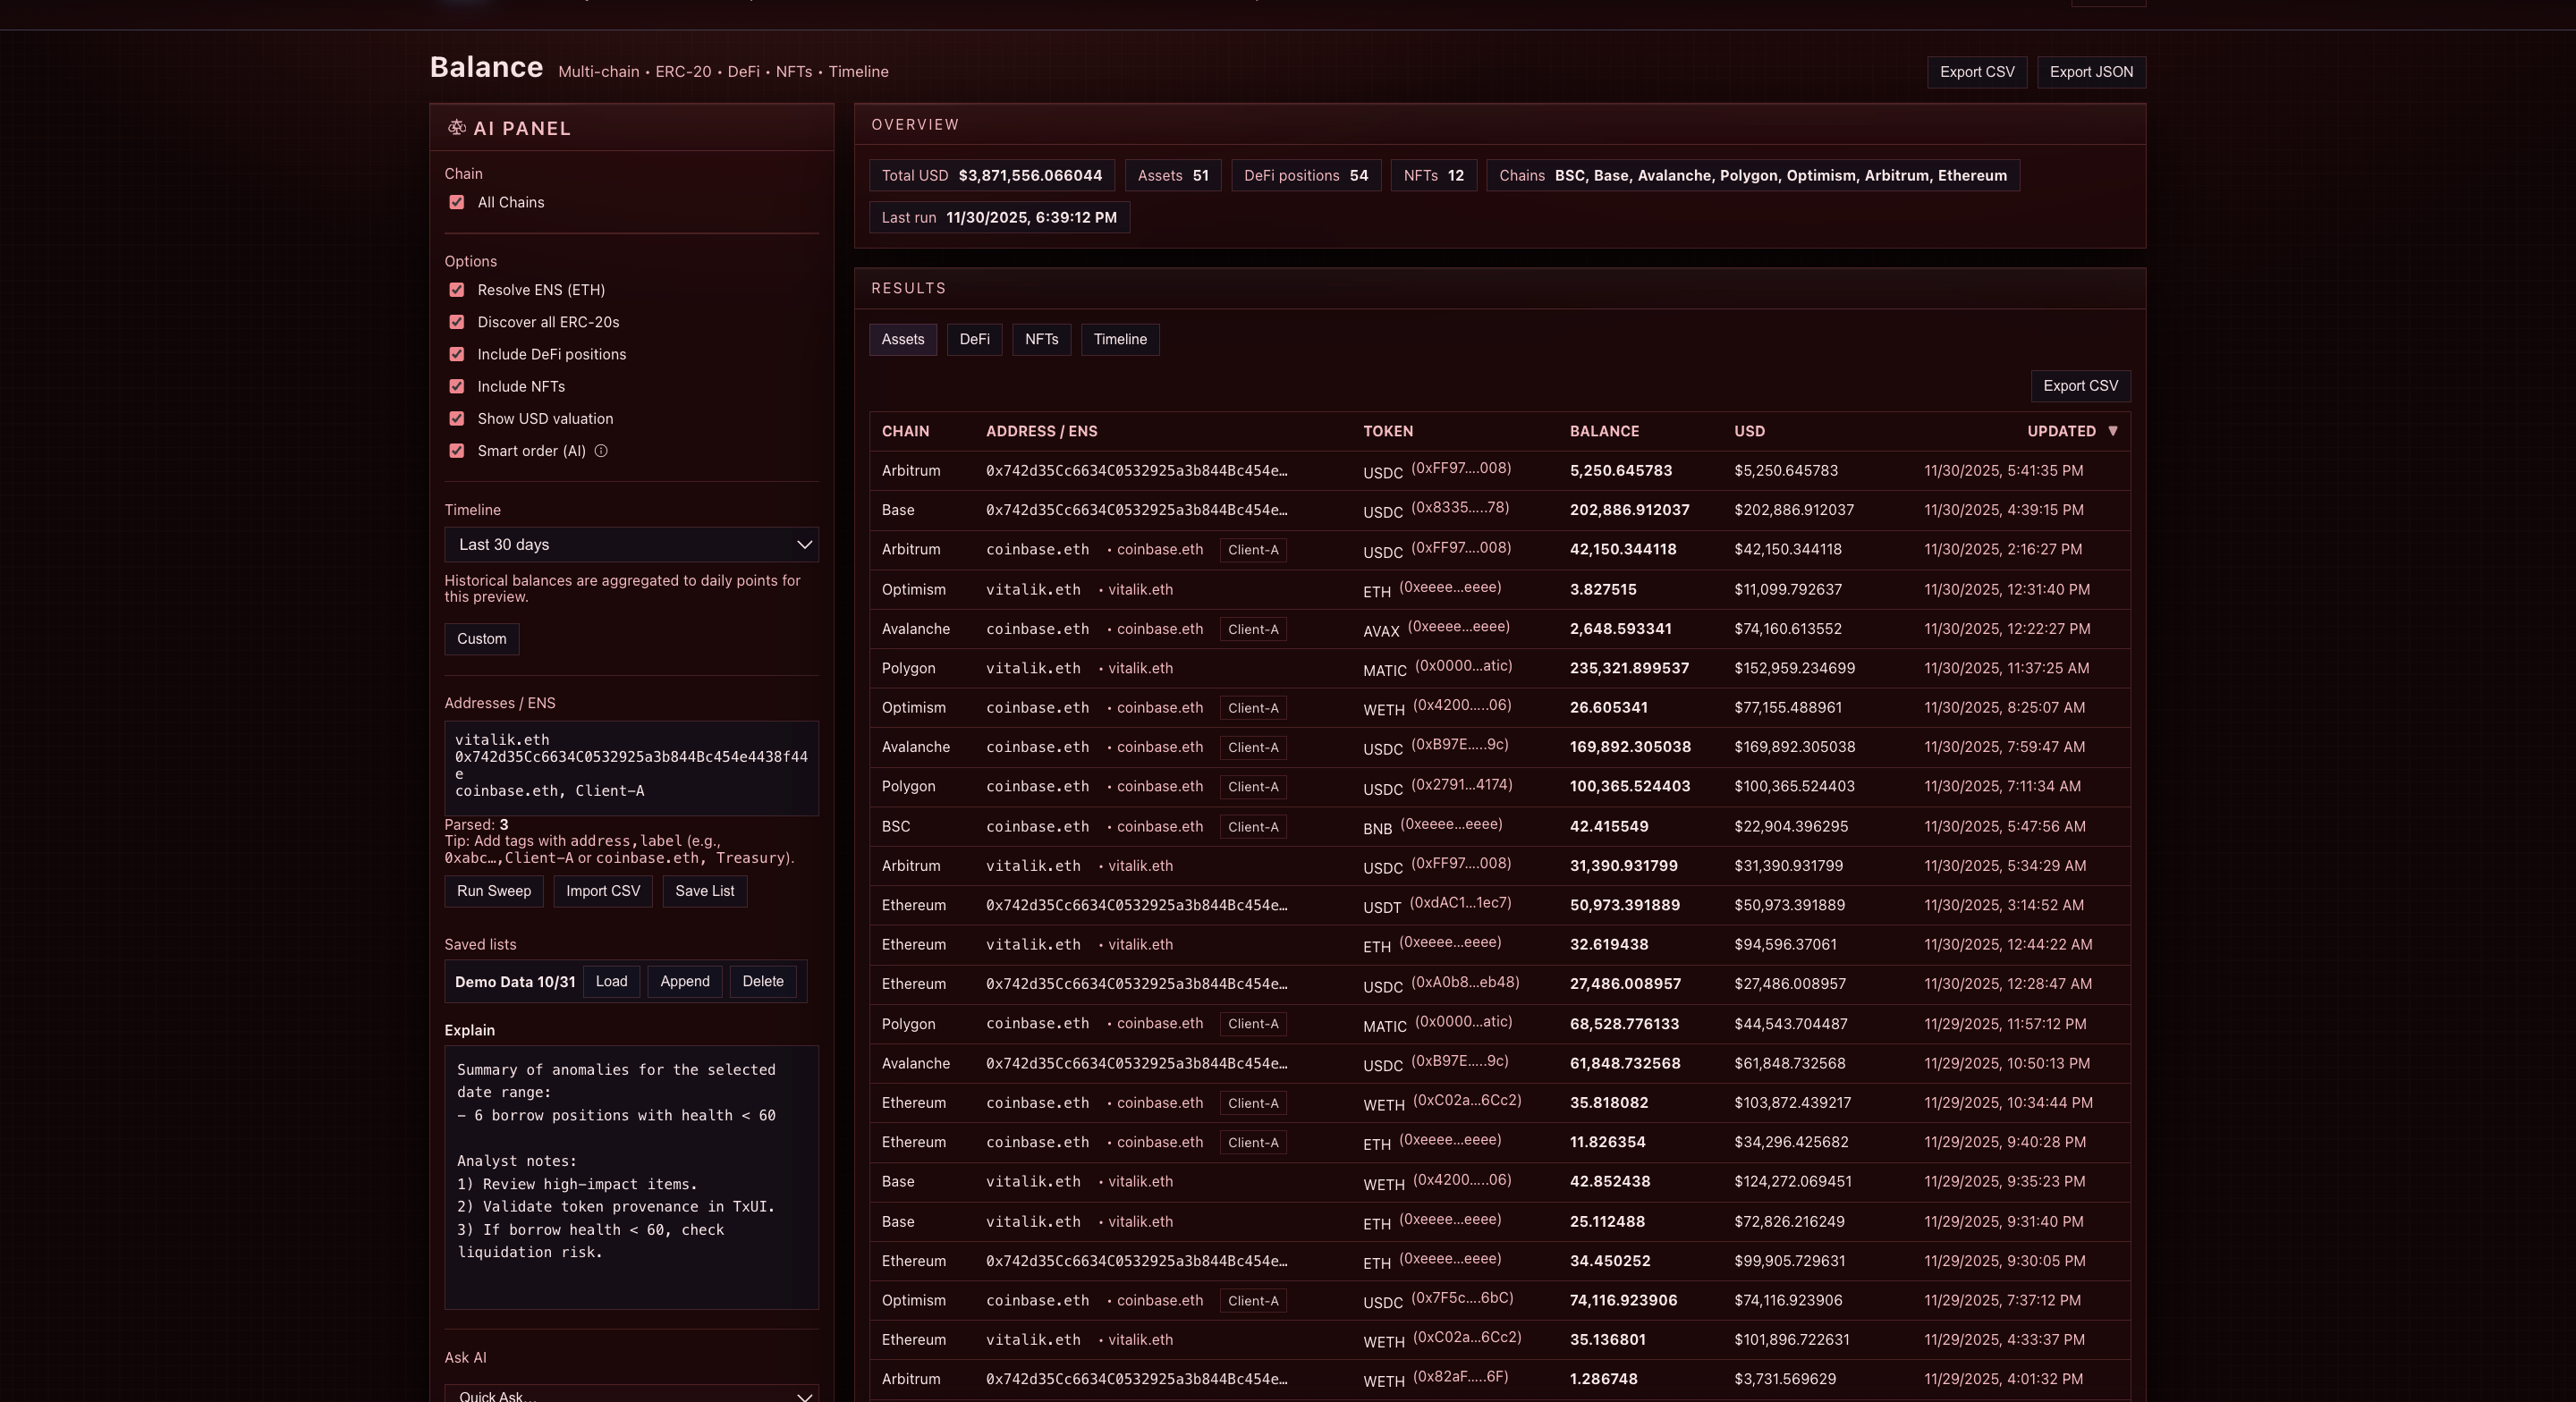Switch to the DeFi results tab
Screen dimensions: 2576x1402
tap(974, 340)
